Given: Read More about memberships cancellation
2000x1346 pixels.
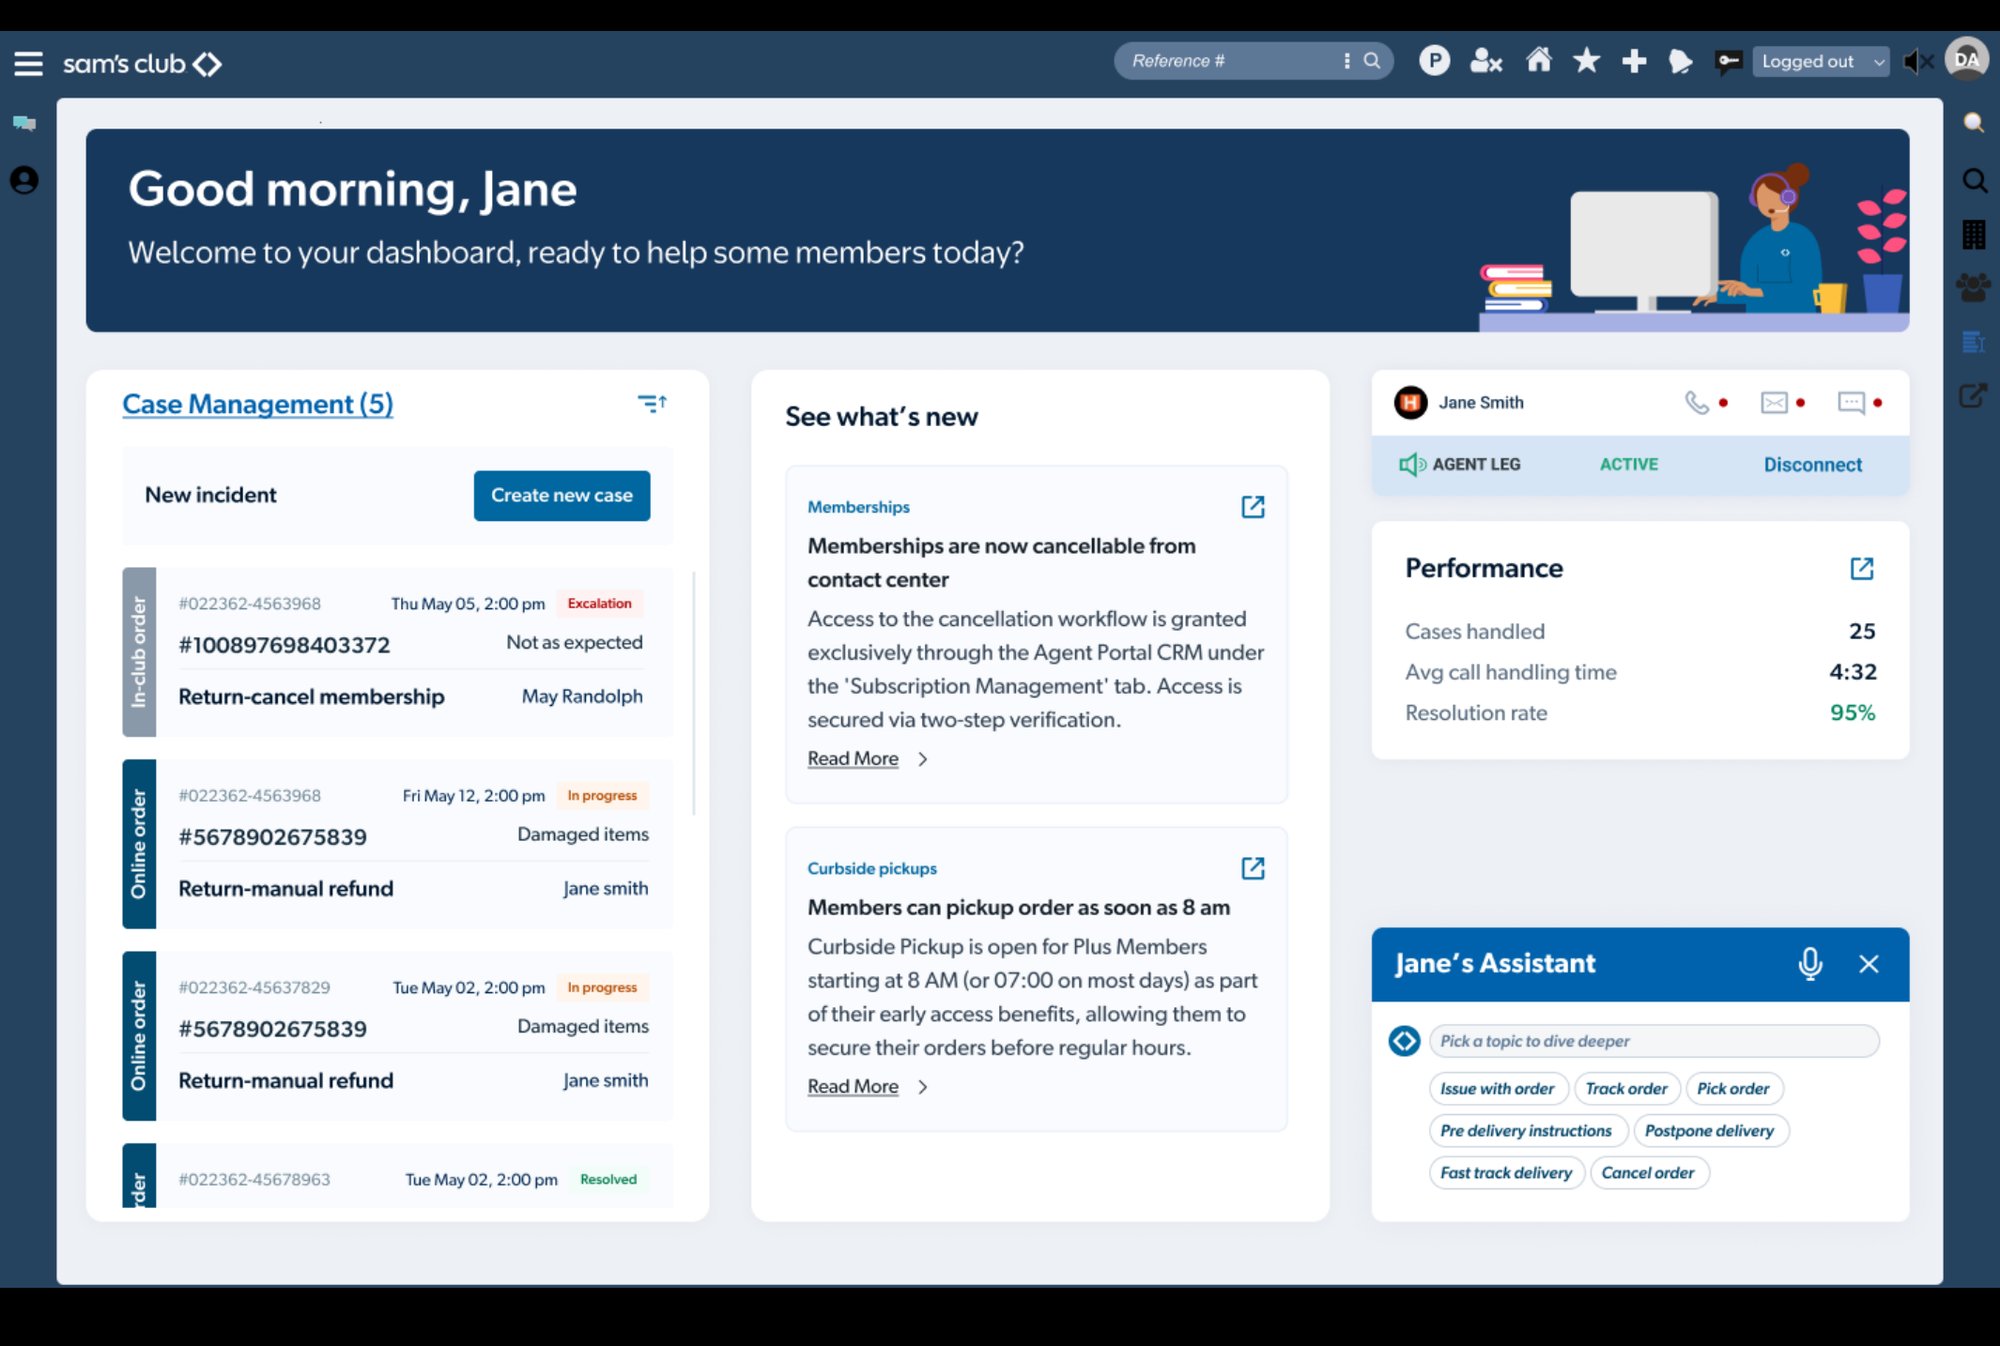Looking at the screenshot, I should (853, 759).
